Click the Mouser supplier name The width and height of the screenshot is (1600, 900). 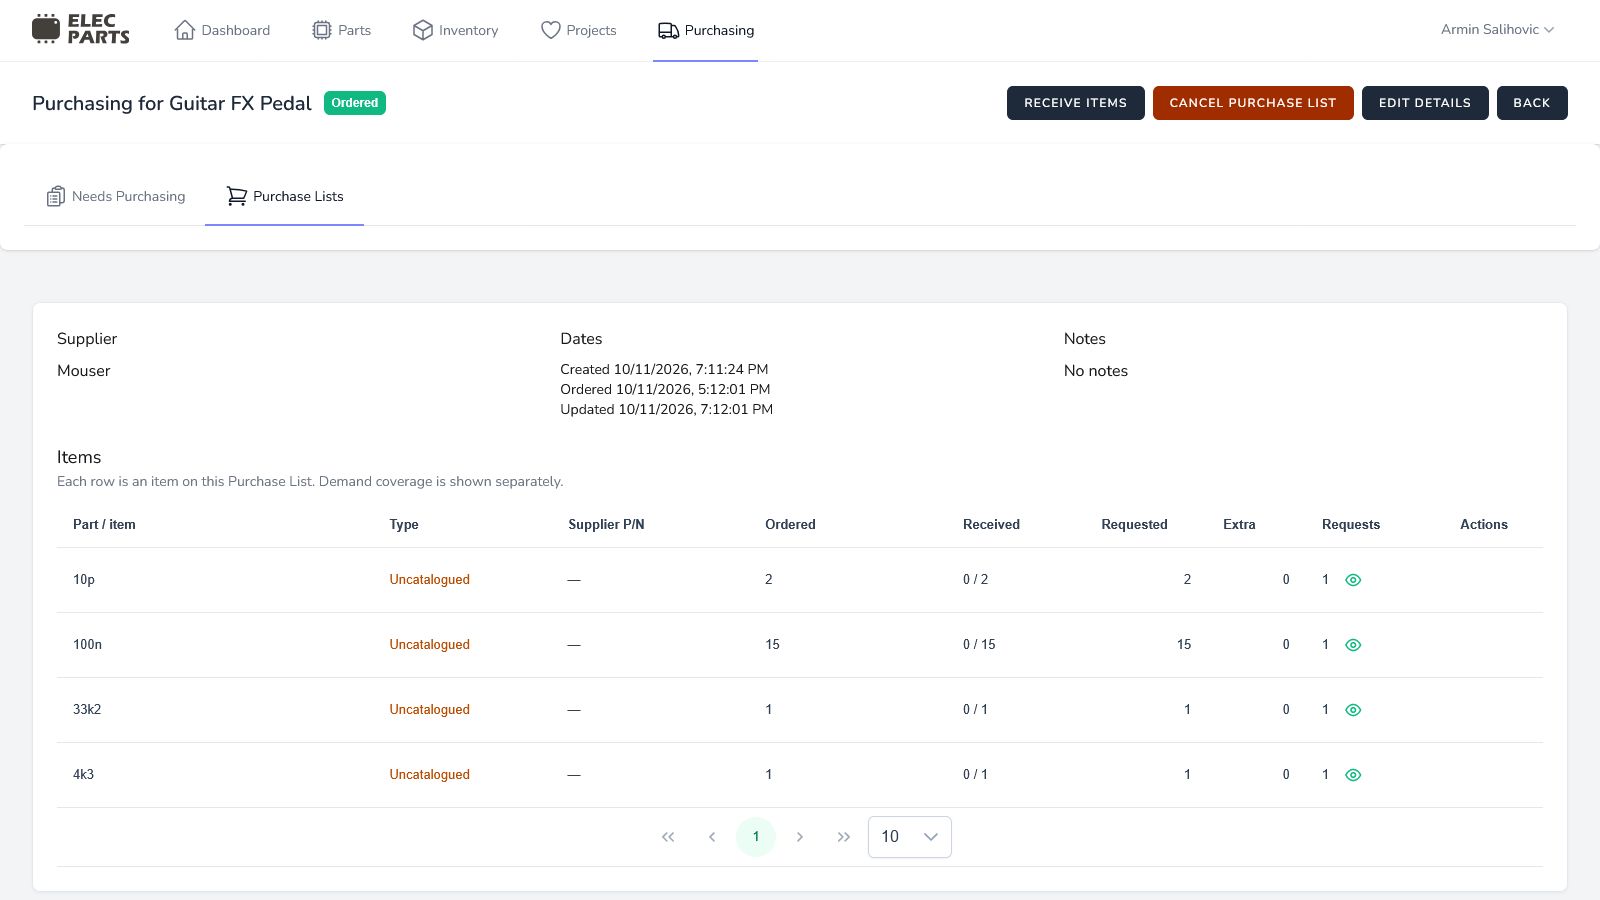(84, 371)
